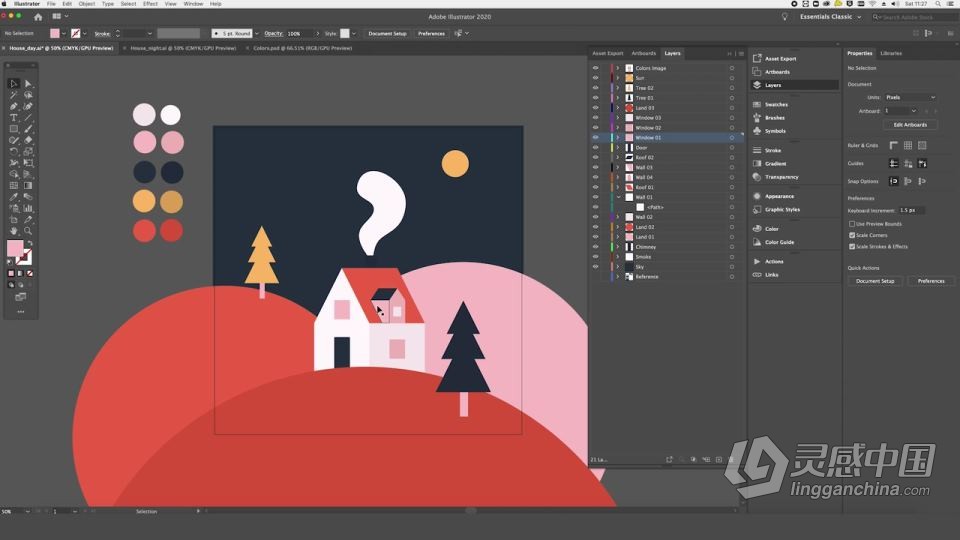Open the Essentials Classic workspace dropdown
960x540 pixels.
pyautogui.click(x=830, y=17)
